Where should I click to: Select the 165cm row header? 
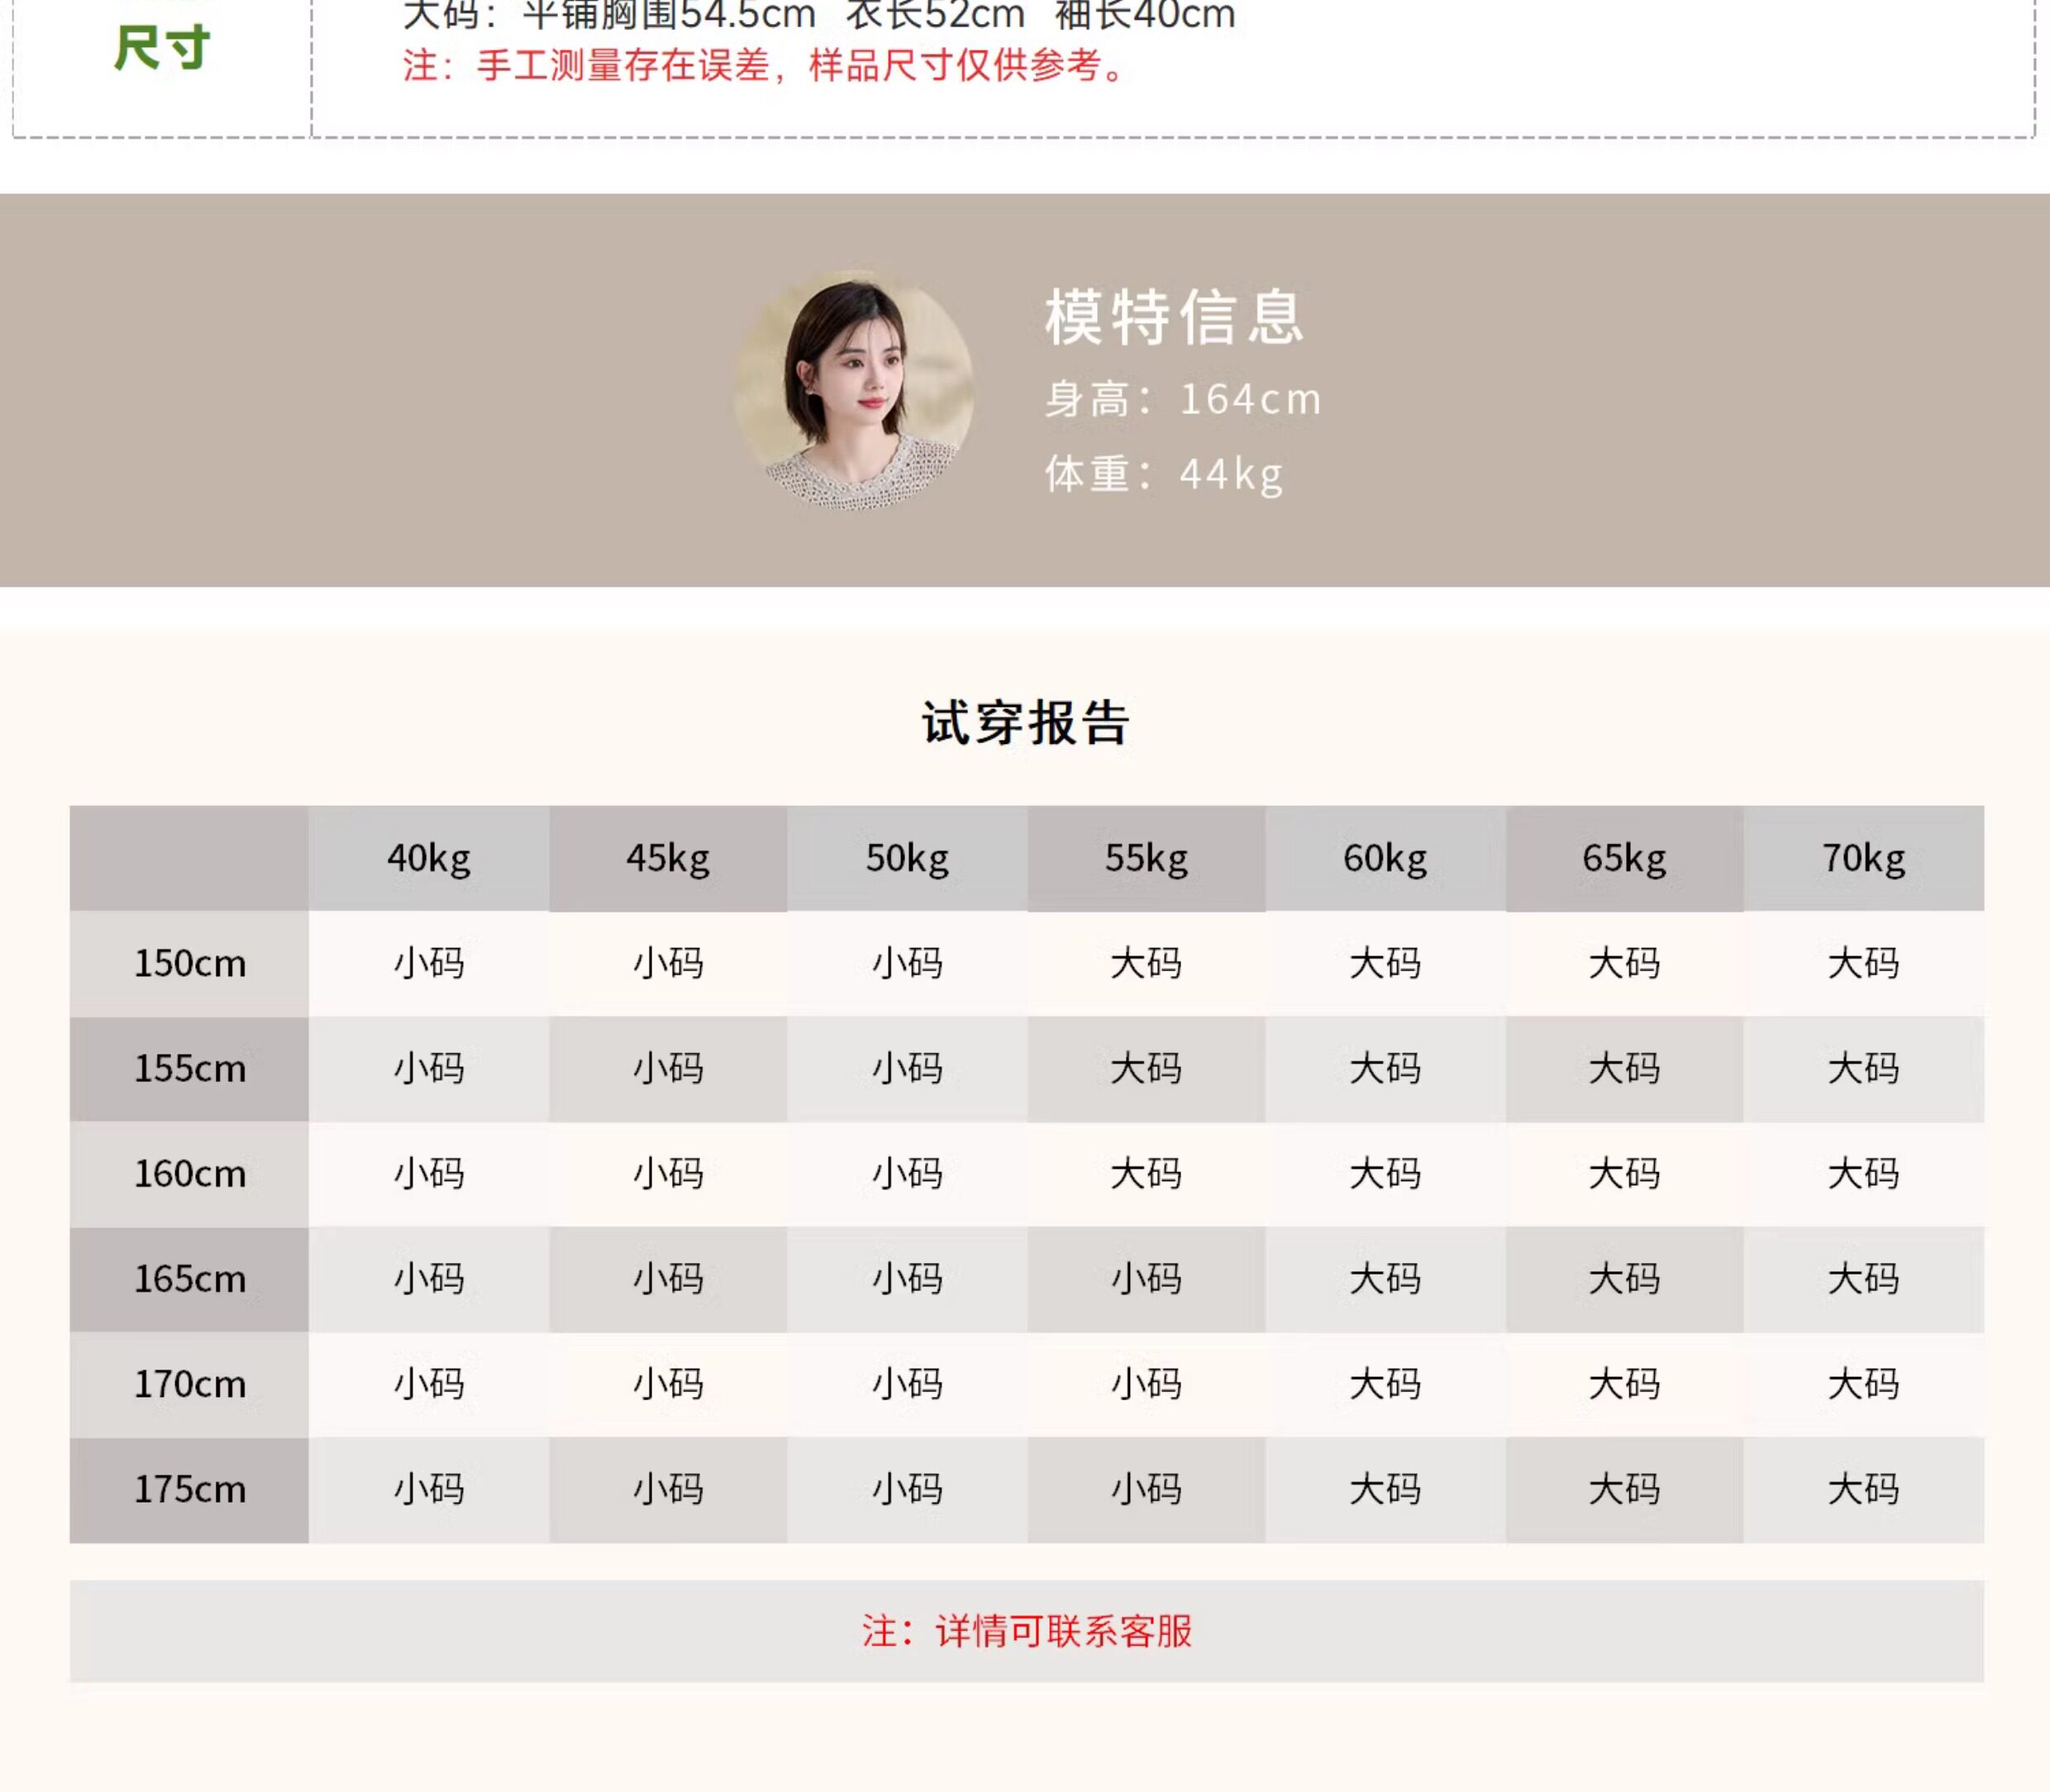(x=190, y=1279)
